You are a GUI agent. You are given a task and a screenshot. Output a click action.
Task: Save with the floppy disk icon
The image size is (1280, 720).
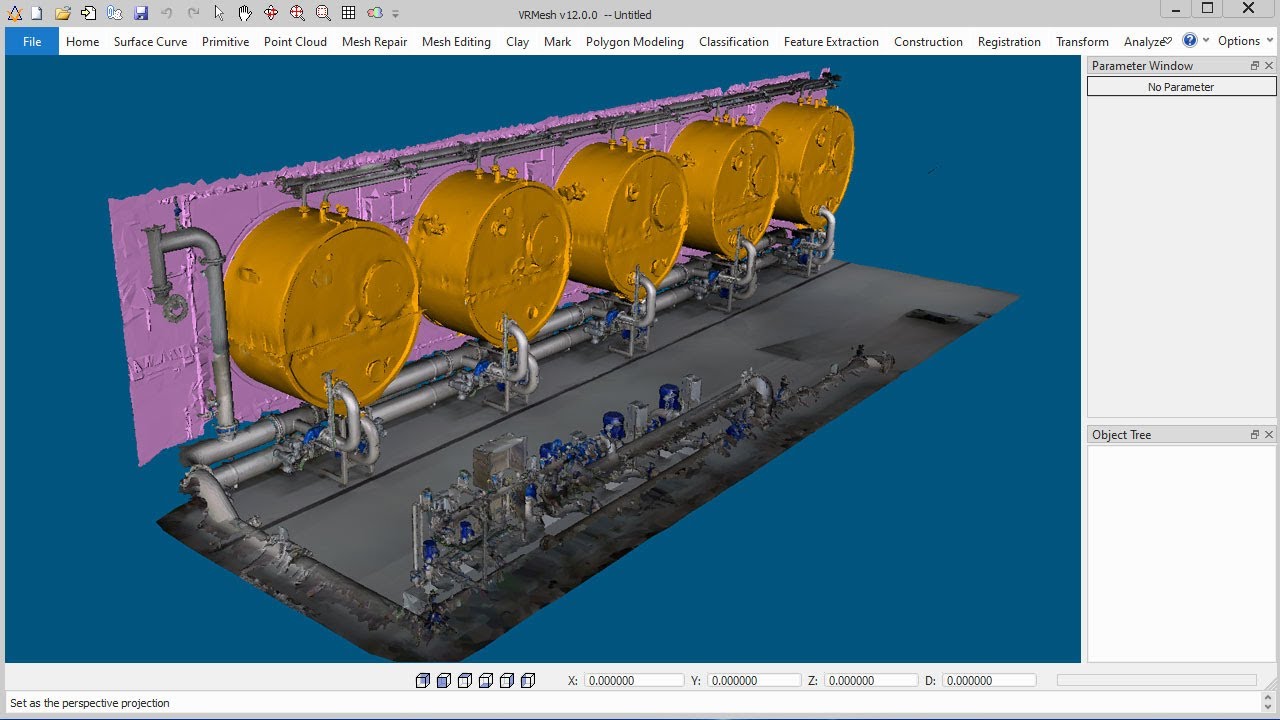click(x=141, y=13)
